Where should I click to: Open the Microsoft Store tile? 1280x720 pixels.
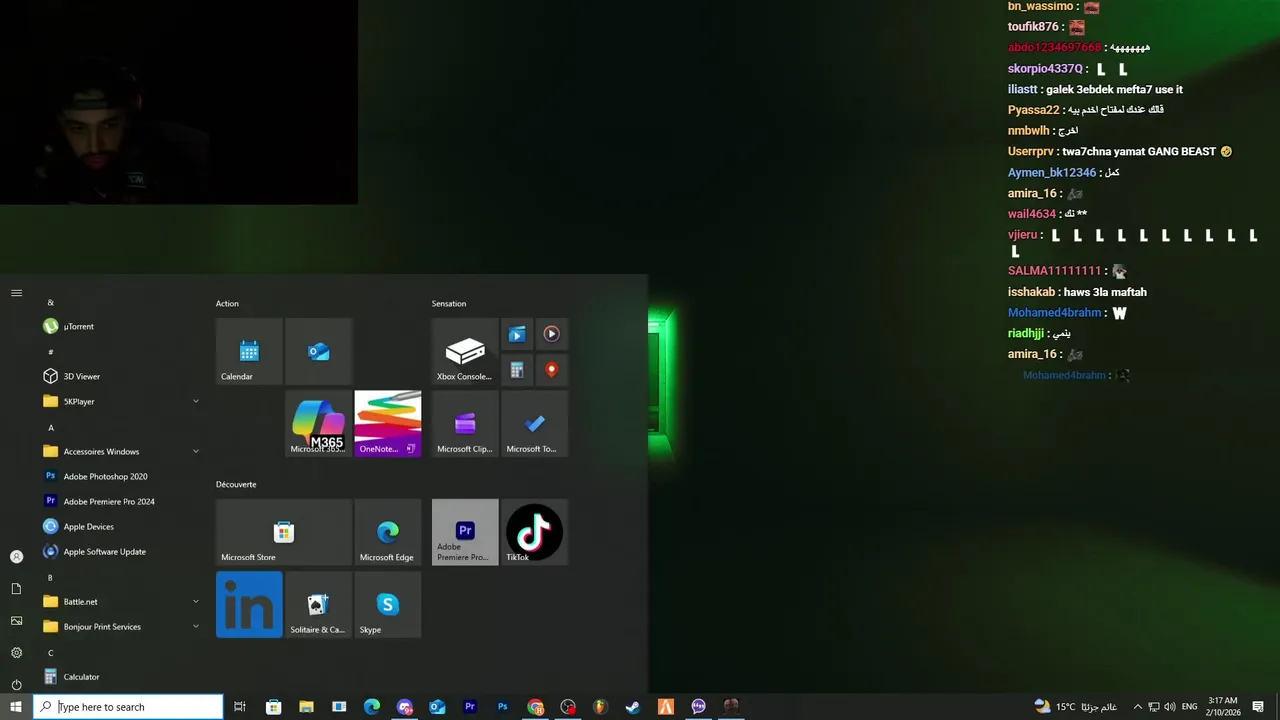pyautogui.click(x=283, y=532)
